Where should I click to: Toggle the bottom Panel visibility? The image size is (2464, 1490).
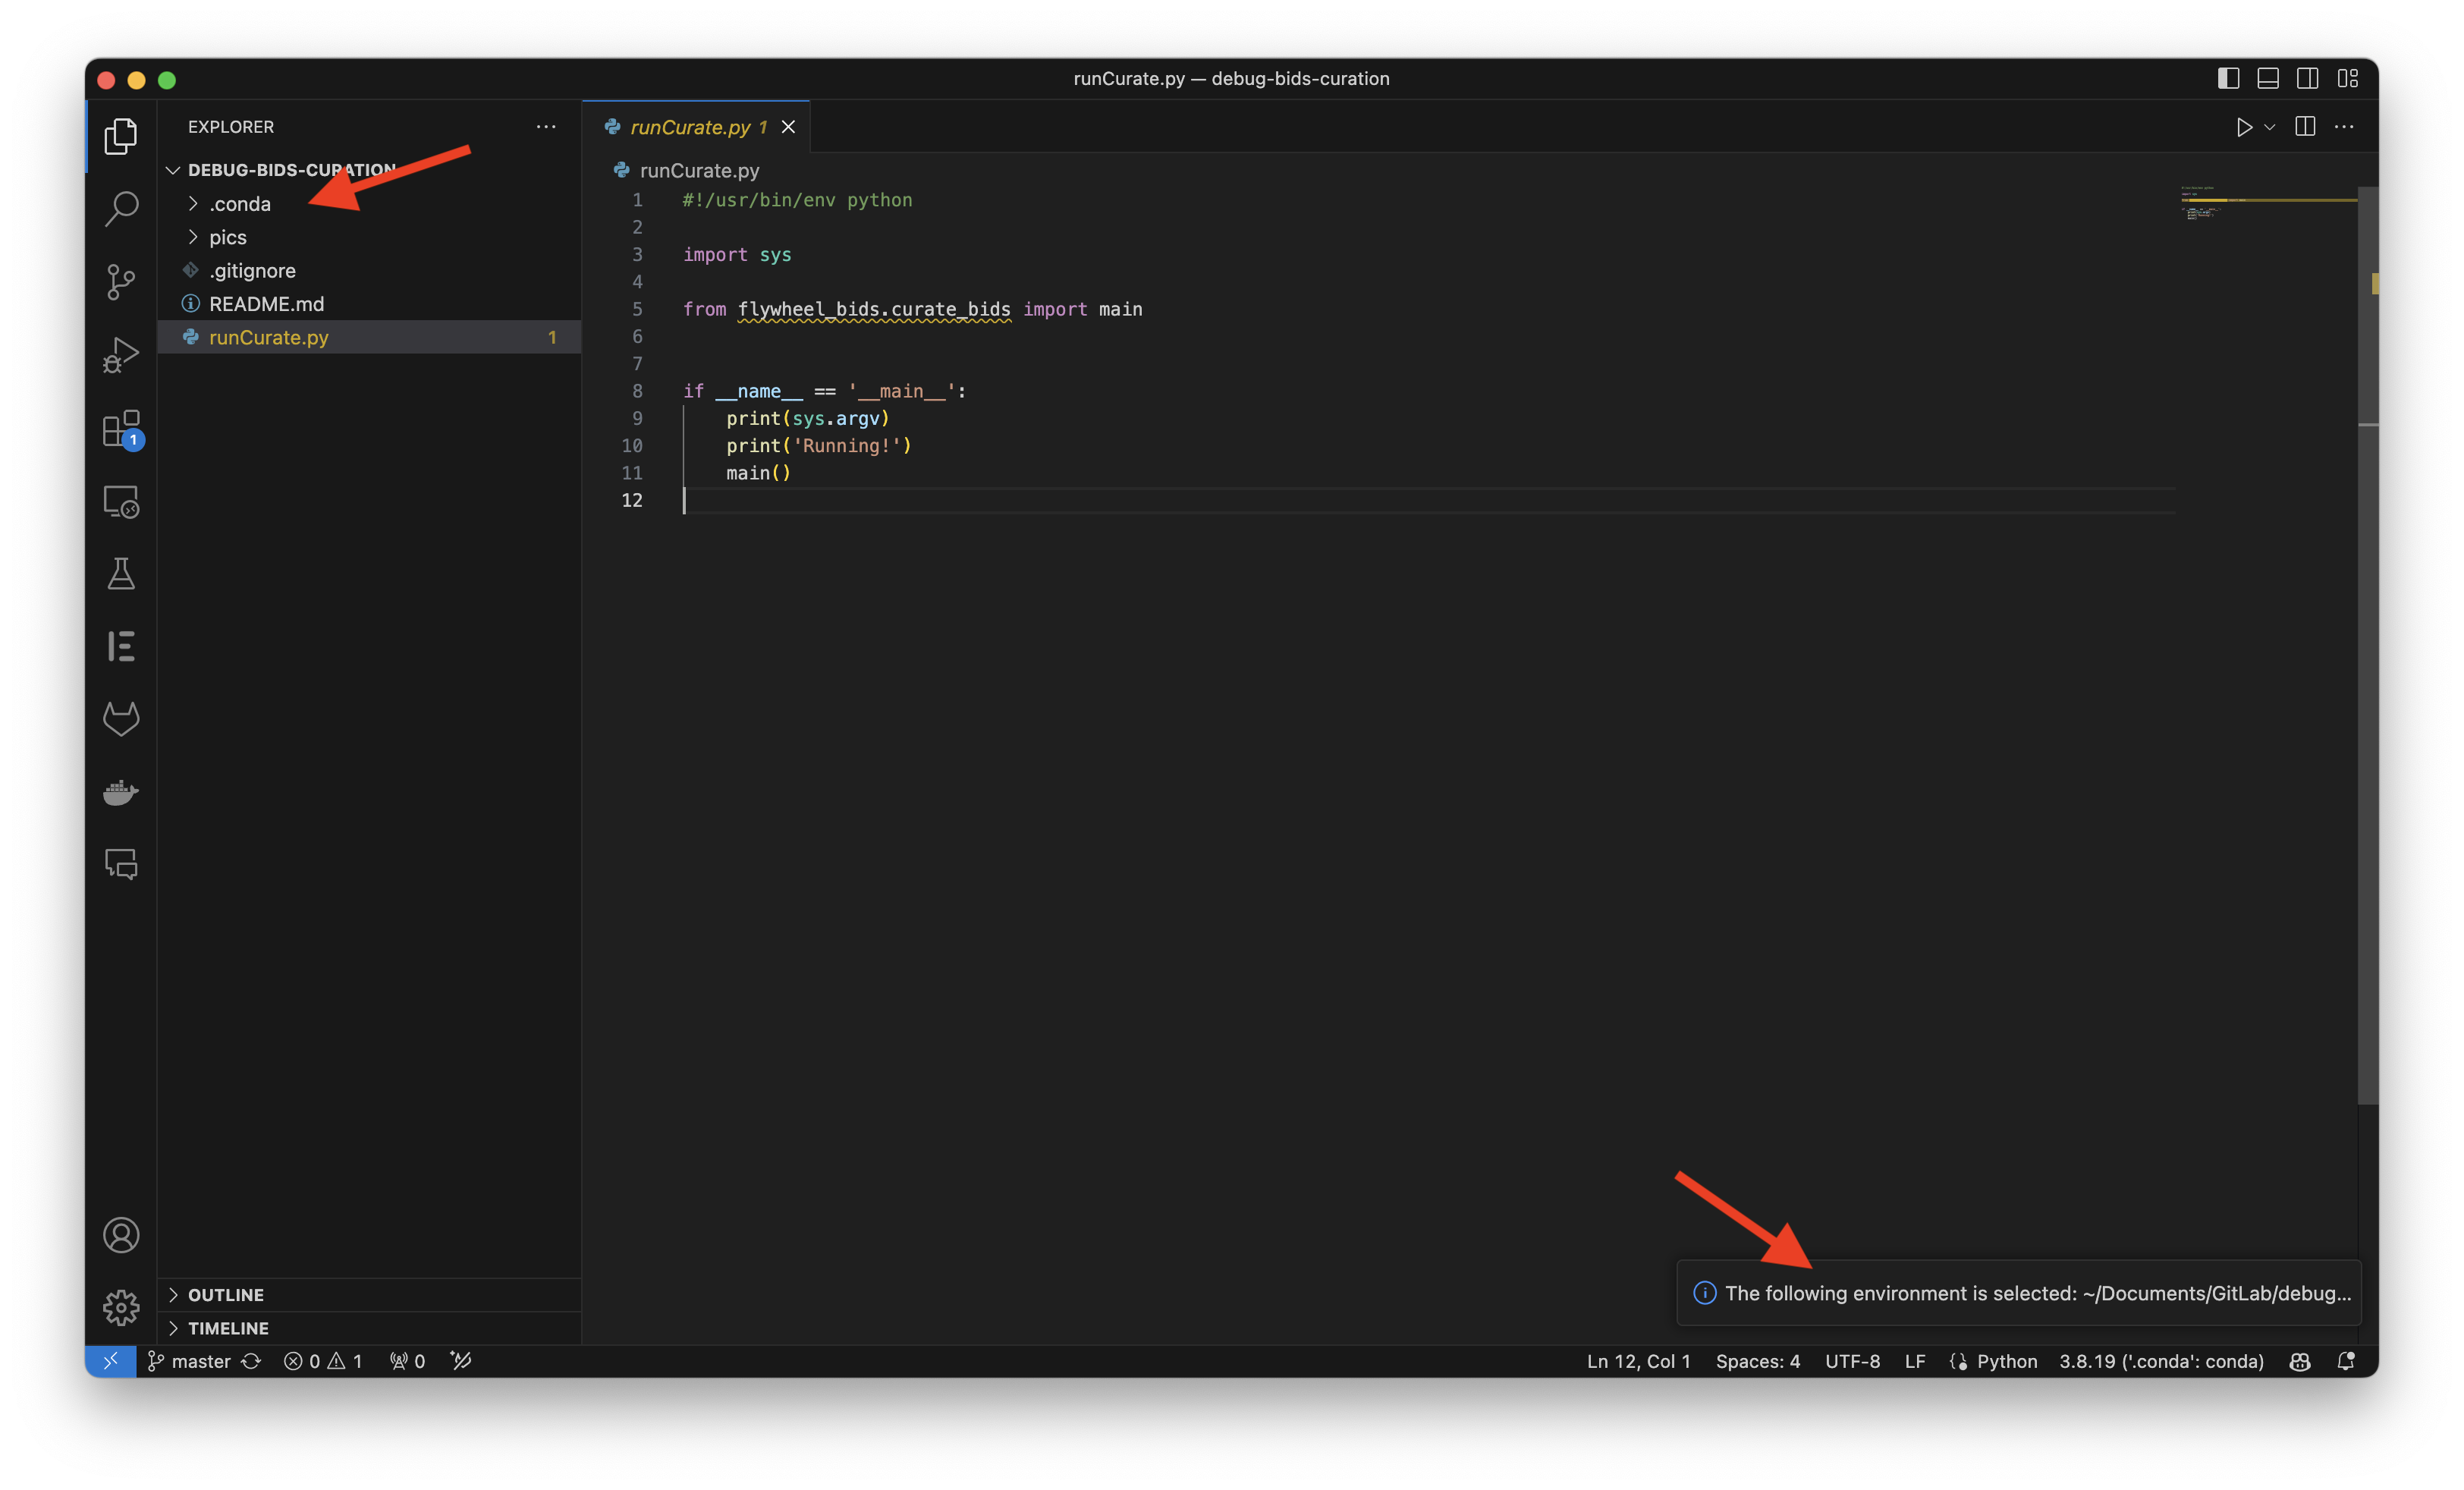(x=2268, y=78)
